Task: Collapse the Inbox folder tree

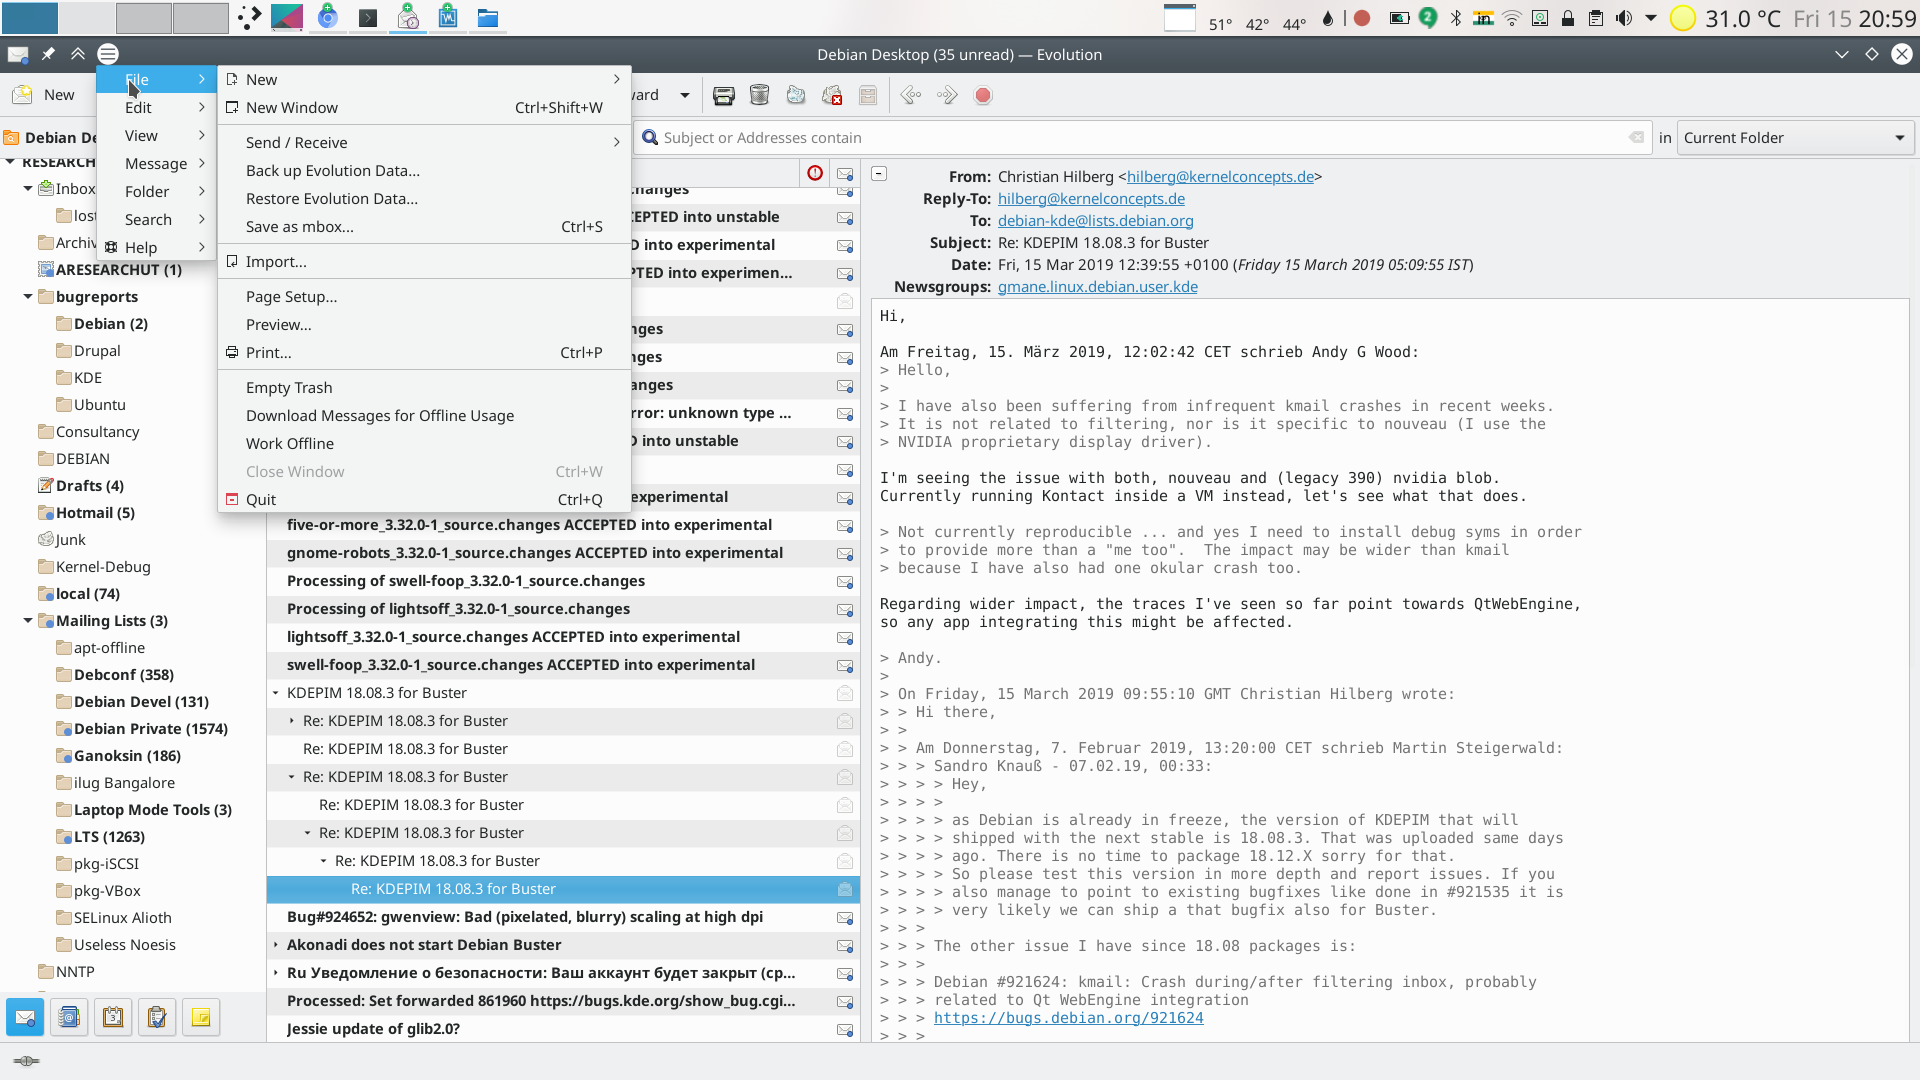Action: (x=28, y=189)
